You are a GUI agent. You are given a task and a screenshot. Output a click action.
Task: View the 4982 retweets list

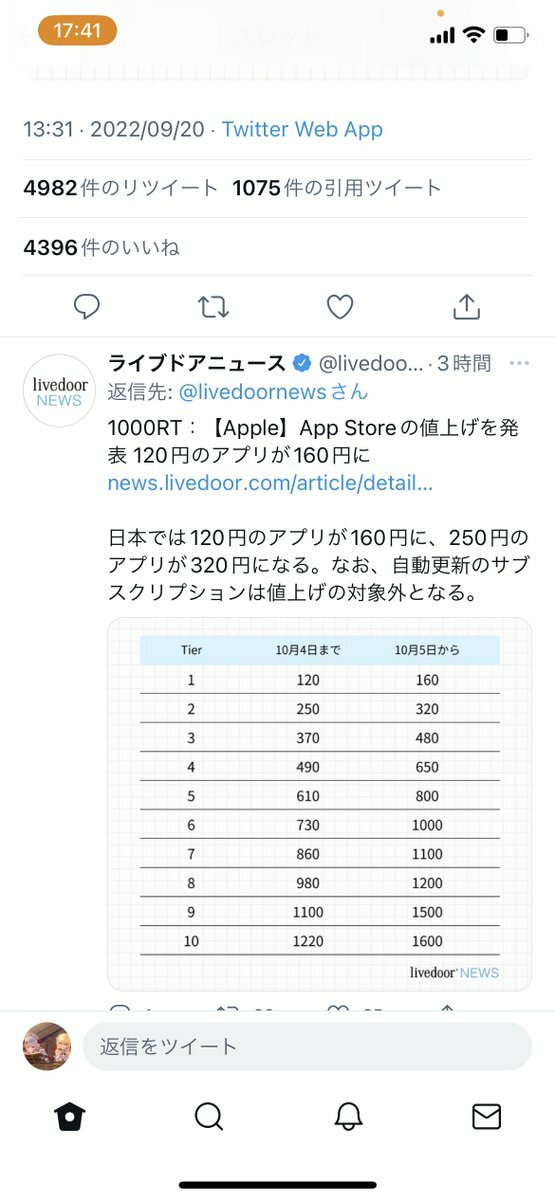click(x=120, y=187)
